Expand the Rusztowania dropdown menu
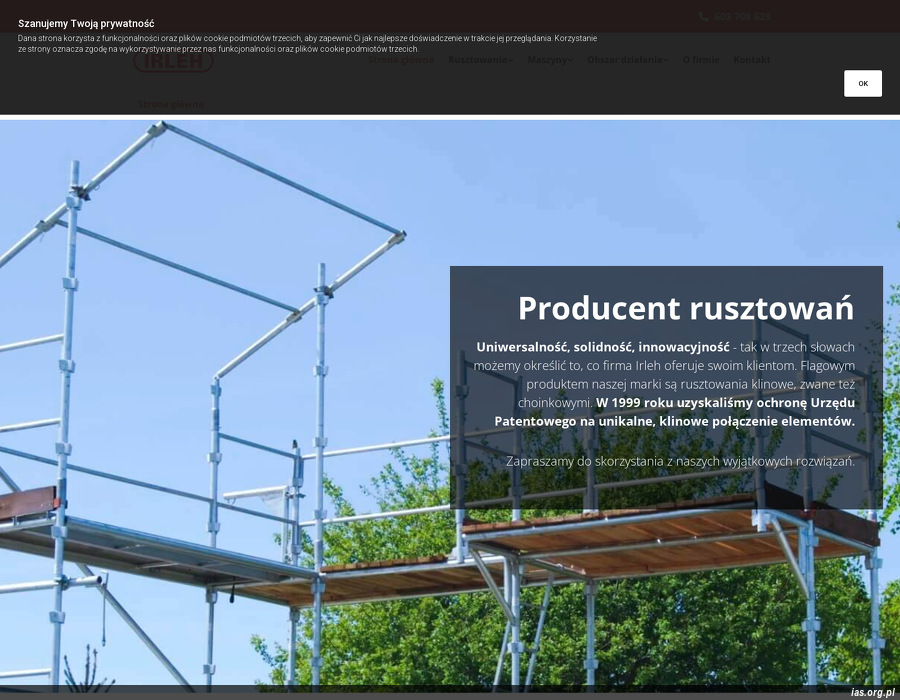This screenshot has width=900, height=700. coord(480,60)
